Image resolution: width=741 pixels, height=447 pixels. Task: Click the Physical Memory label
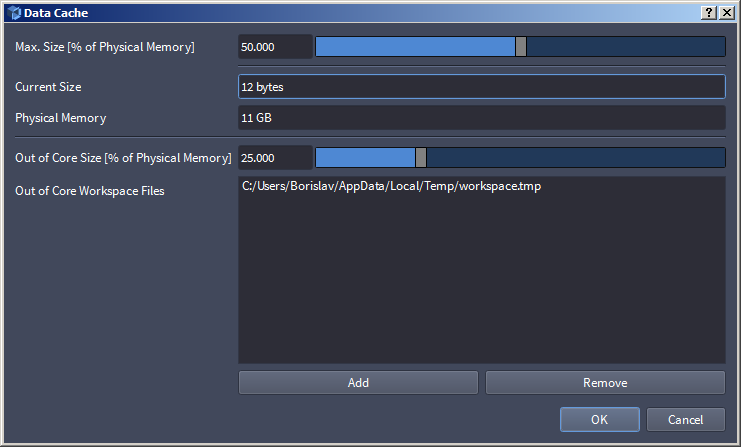tap(60, 118)
